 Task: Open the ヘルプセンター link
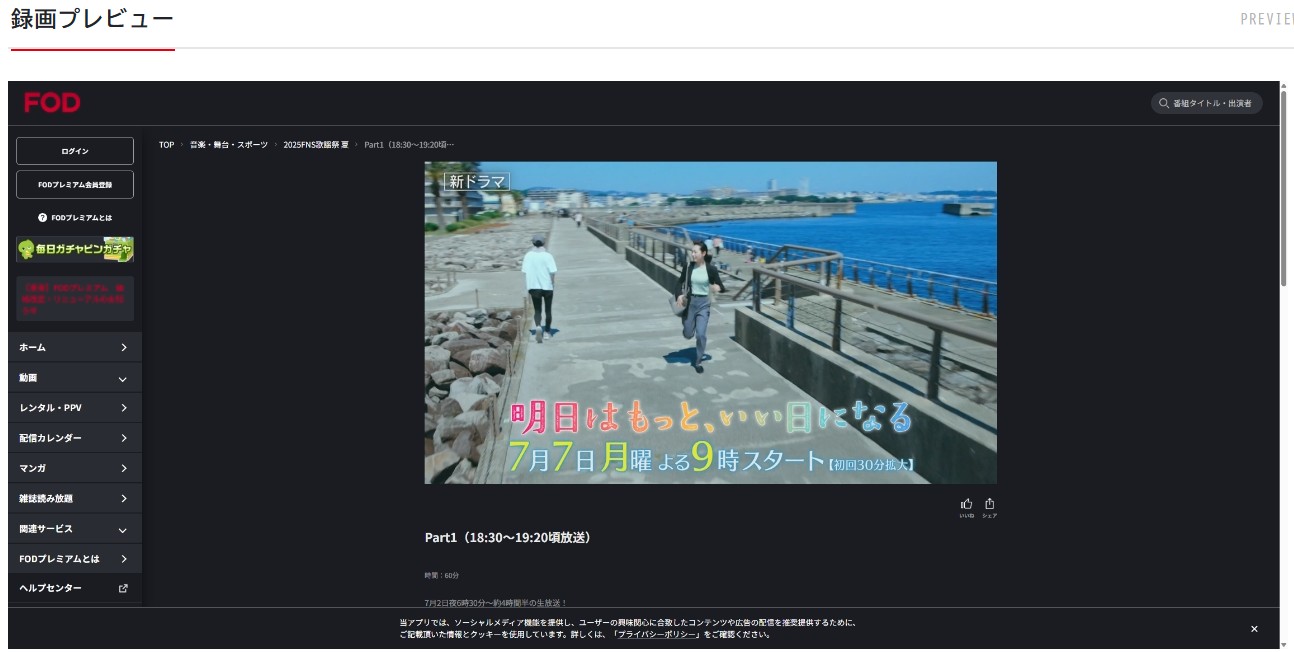(75, 588)
